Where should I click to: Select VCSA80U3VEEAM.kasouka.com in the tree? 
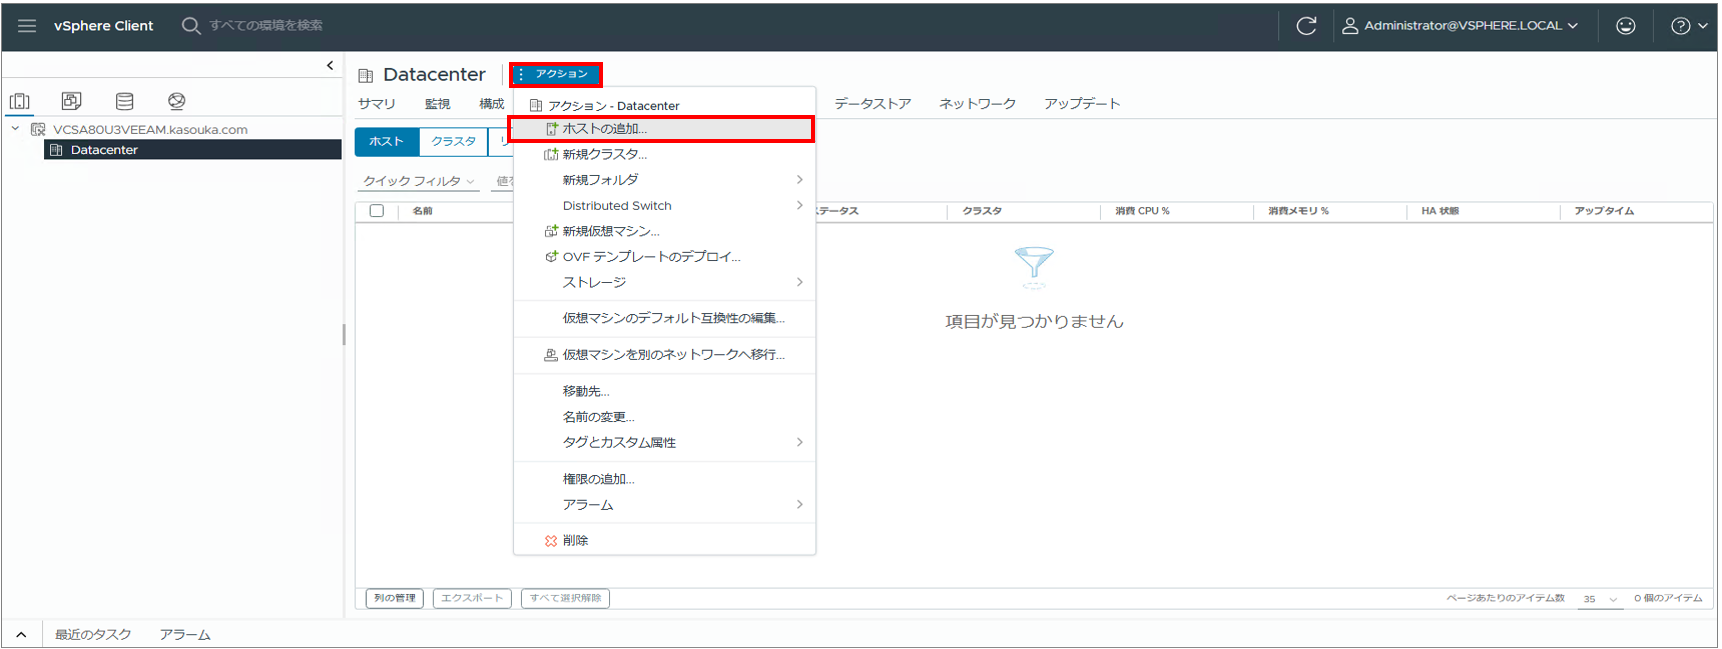tap(150, 130)
